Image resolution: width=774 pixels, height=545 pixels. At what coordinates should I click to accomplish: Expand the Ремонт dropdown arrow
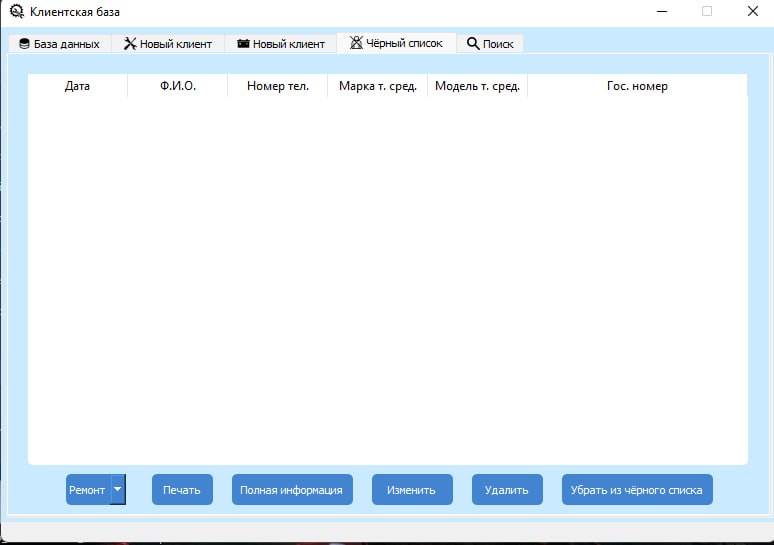[118, 489]
